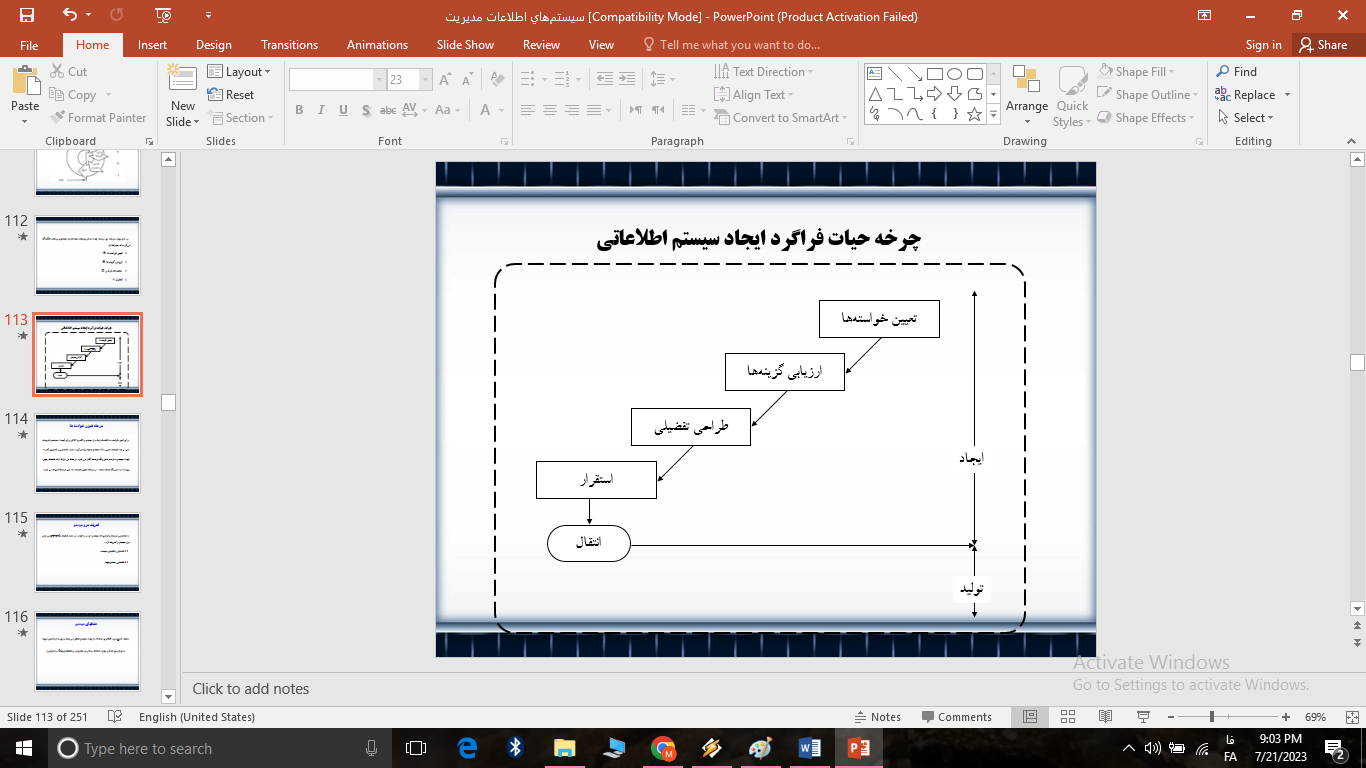1366x768 pixels.
Task: Expand the shapes gallery More arrow
Action: [x=993, y=115]
